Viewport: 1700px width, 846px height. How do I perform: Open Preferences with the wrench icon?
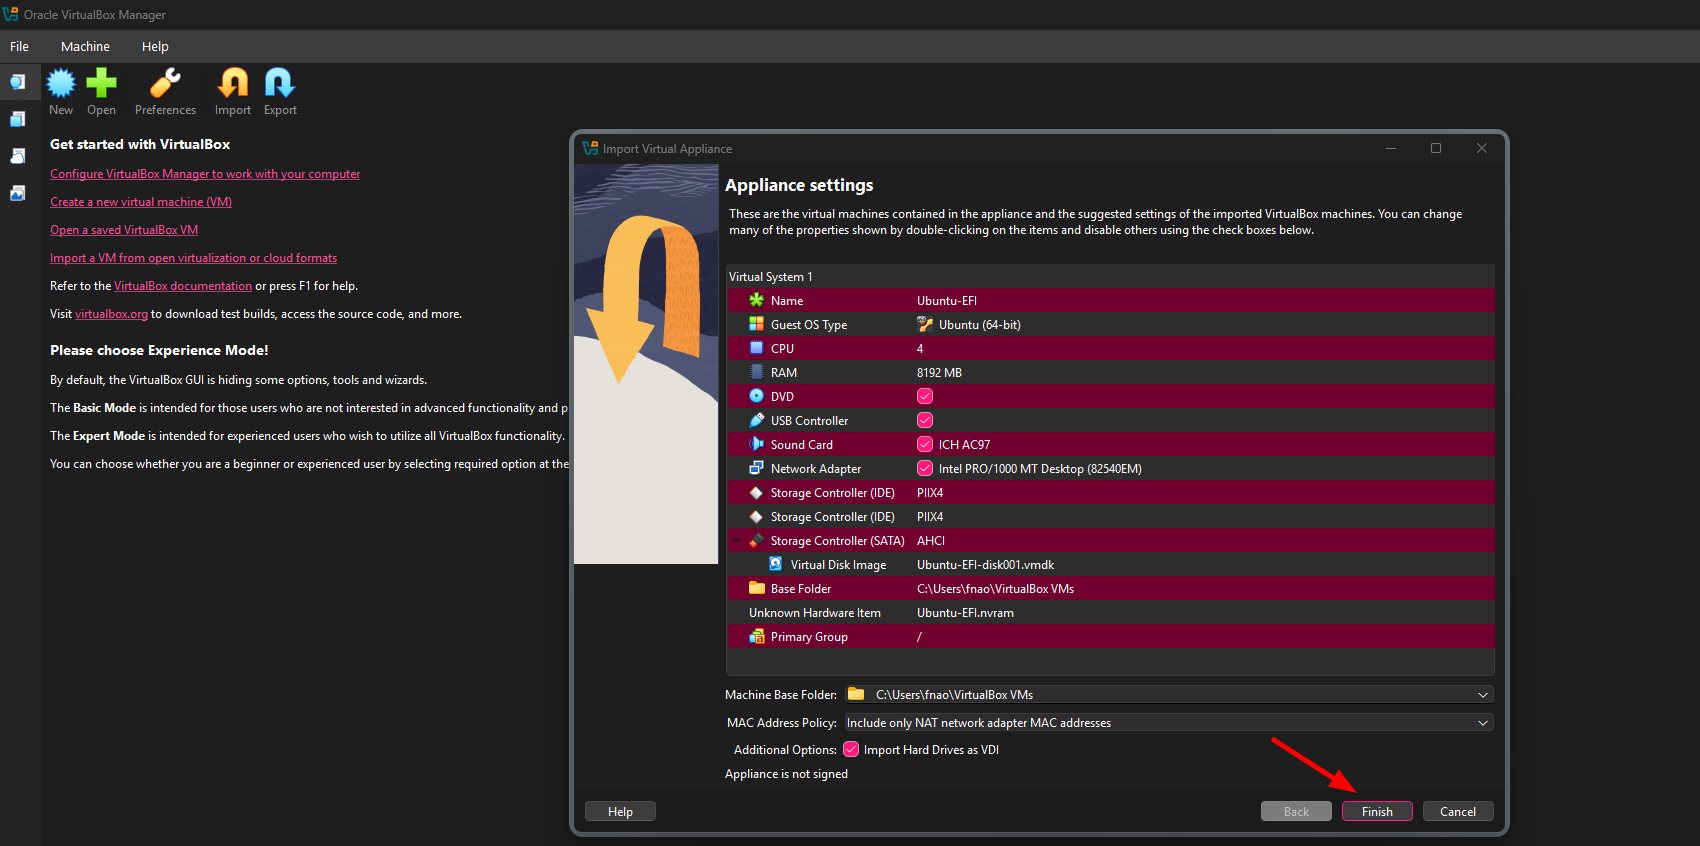[165, 84]
